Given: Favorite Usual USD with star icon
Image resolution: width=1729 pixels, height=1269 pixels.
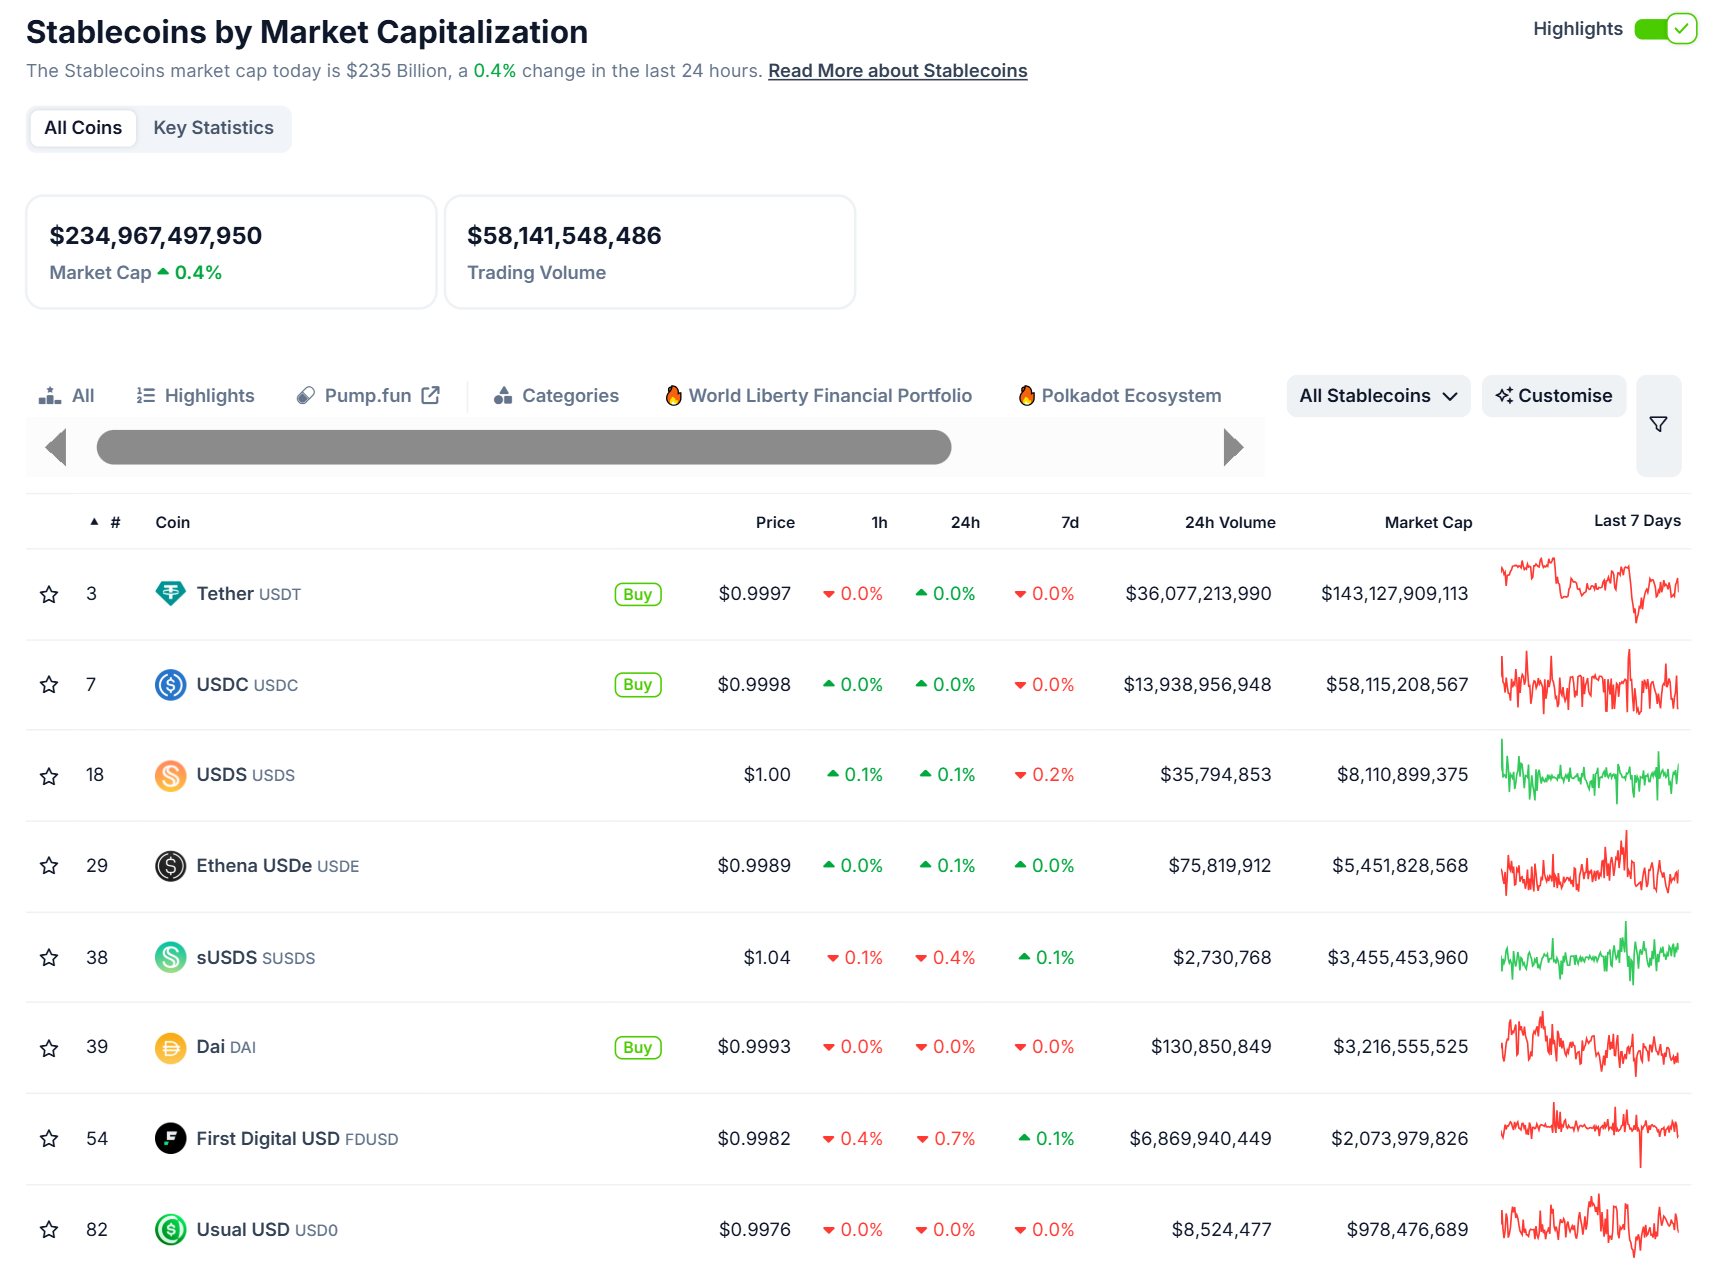Looking at the screenshot, I should click(x=49, y=1230).
